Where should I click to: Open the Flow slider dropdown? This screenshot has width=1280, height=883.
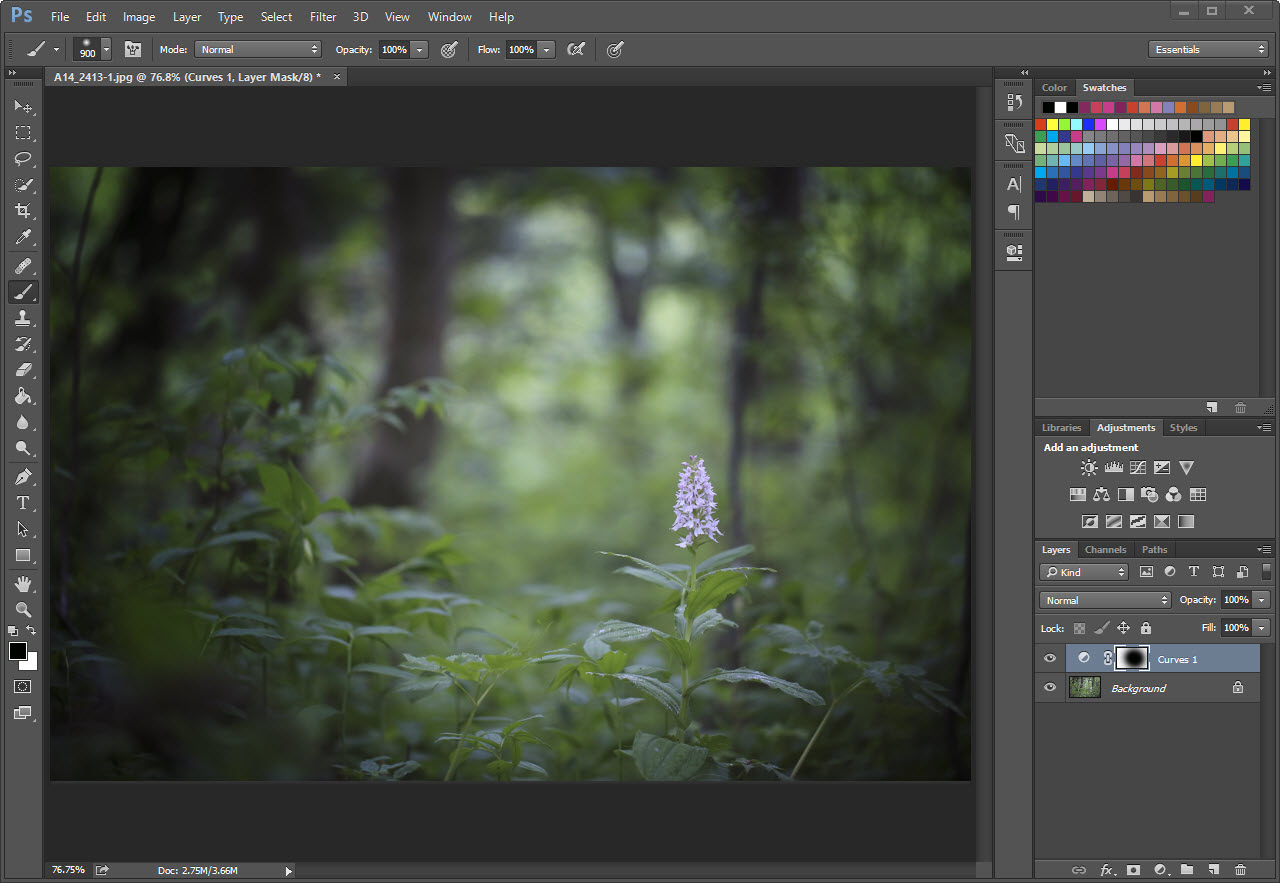click(x=547, y=49)
